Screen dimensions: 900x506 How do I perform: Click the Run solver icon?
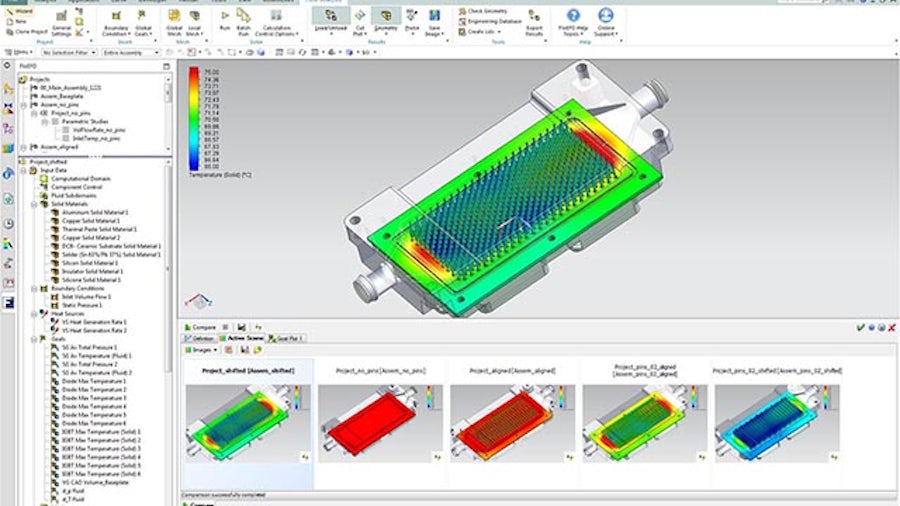click(224, 18)
